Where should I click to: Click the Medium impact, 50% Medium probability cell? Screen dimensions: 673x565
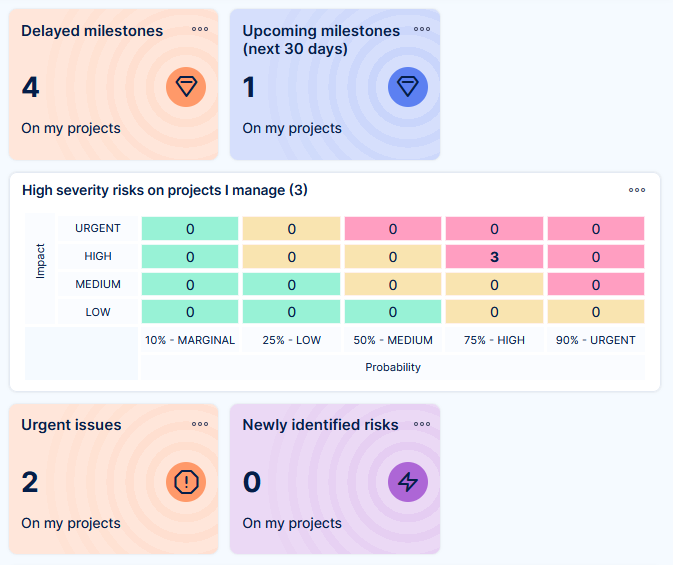tap(393, 285)
